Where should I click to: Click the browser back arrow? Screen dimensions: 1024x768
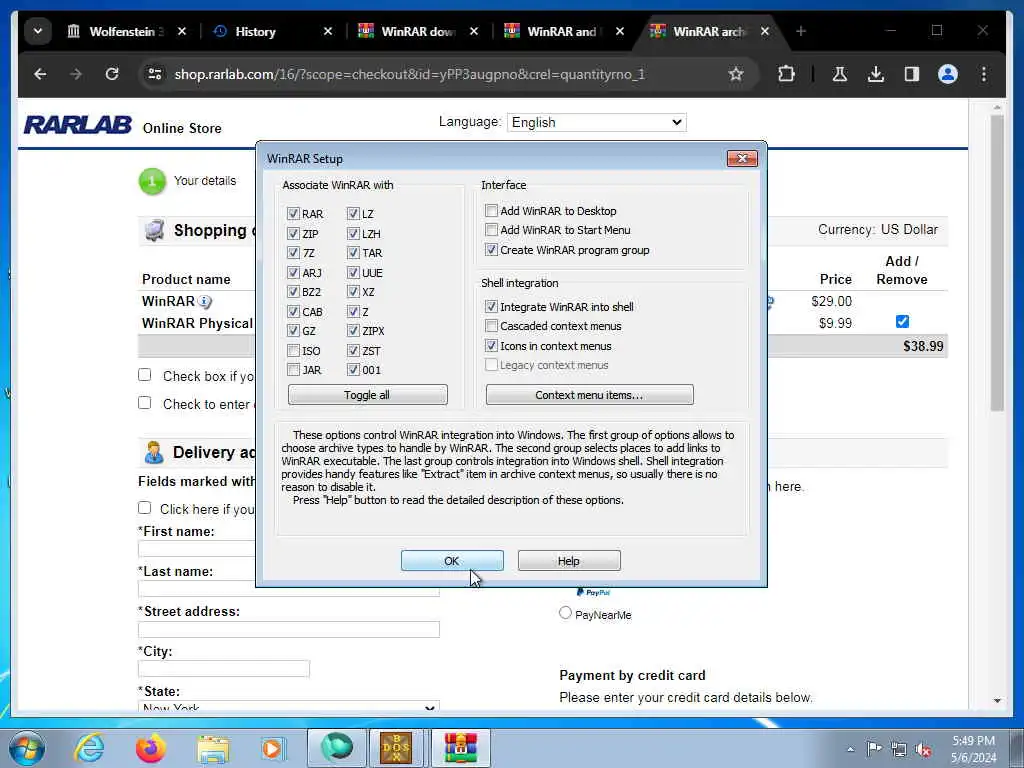(40, 74)
